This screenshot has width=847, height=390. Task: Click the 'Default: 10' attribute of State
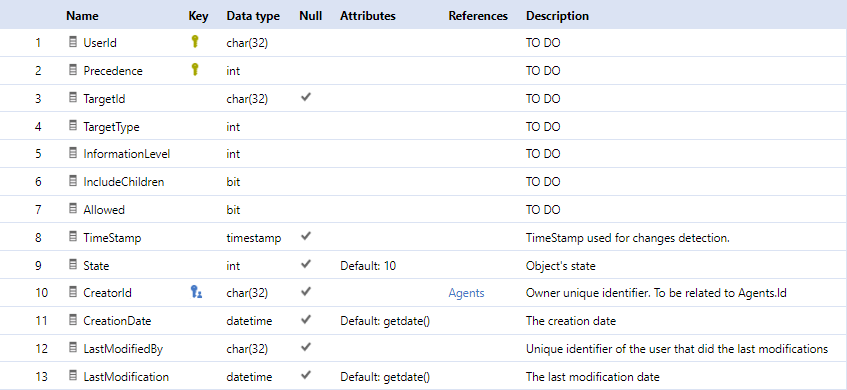(x=368, y=266)
